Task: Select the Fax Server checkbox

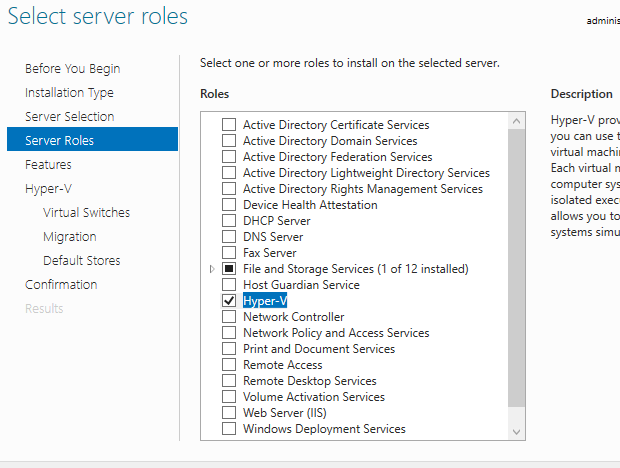Action: click(x=229, y=253)
